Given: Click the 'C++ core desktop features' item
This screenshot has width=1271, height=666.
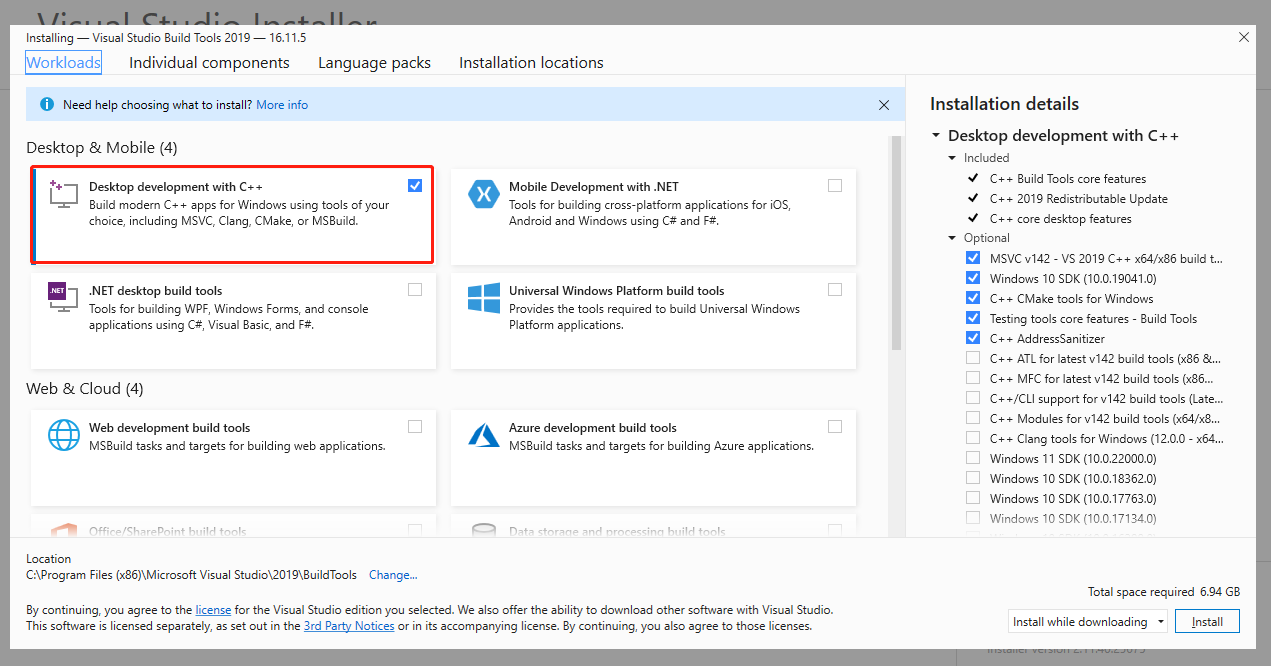Looking at the screenshot, I should click(1060, 218).
